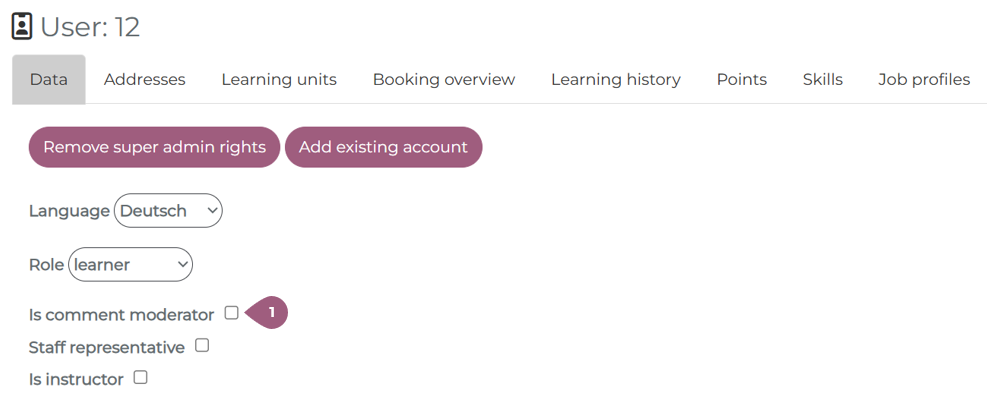Click the user badge icon beside the heading
987x402 pixels.
pos(21,27)
